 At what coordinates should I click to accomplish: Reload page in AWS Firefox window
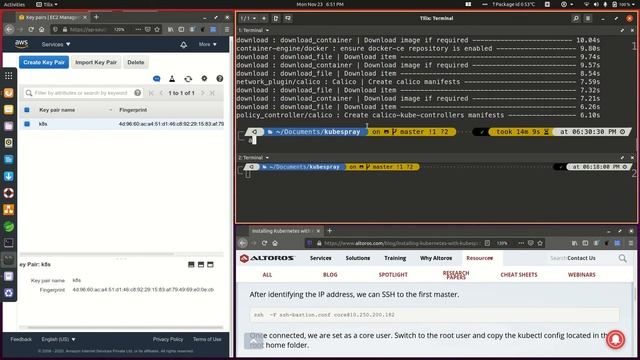pos(31,29)
